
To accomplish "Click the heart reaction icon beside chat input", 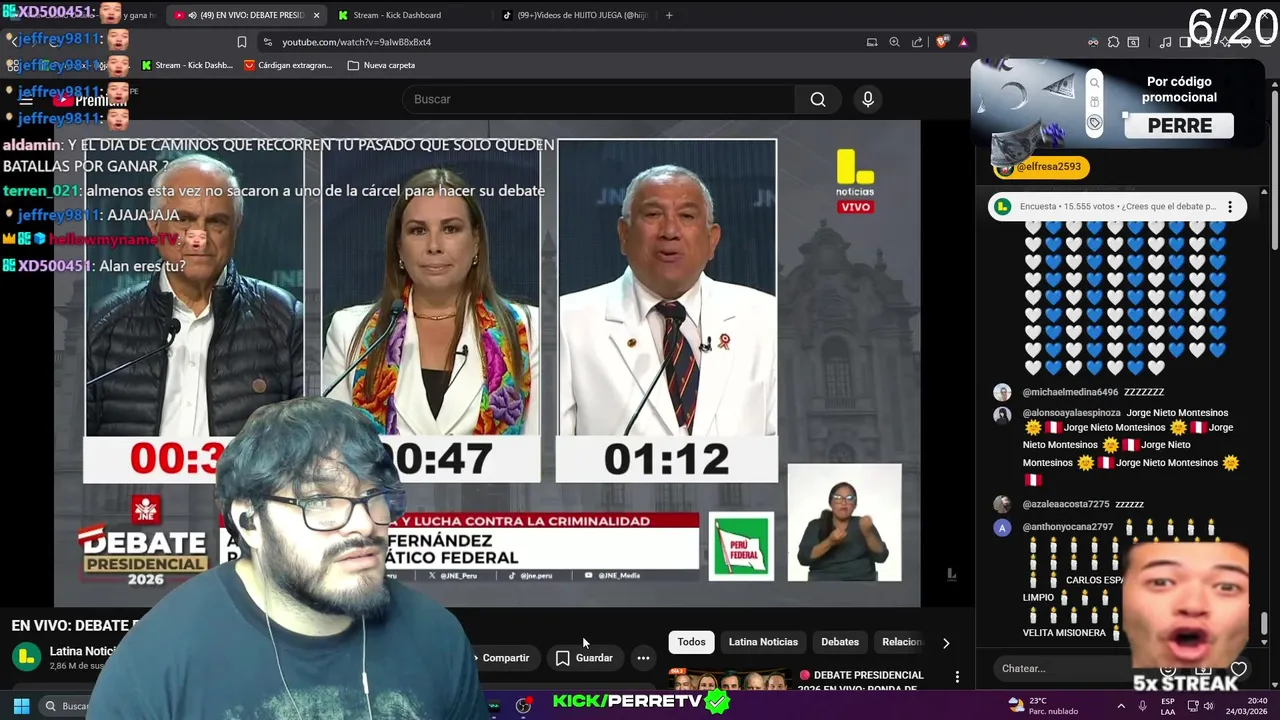I will tap(1239, 669).
